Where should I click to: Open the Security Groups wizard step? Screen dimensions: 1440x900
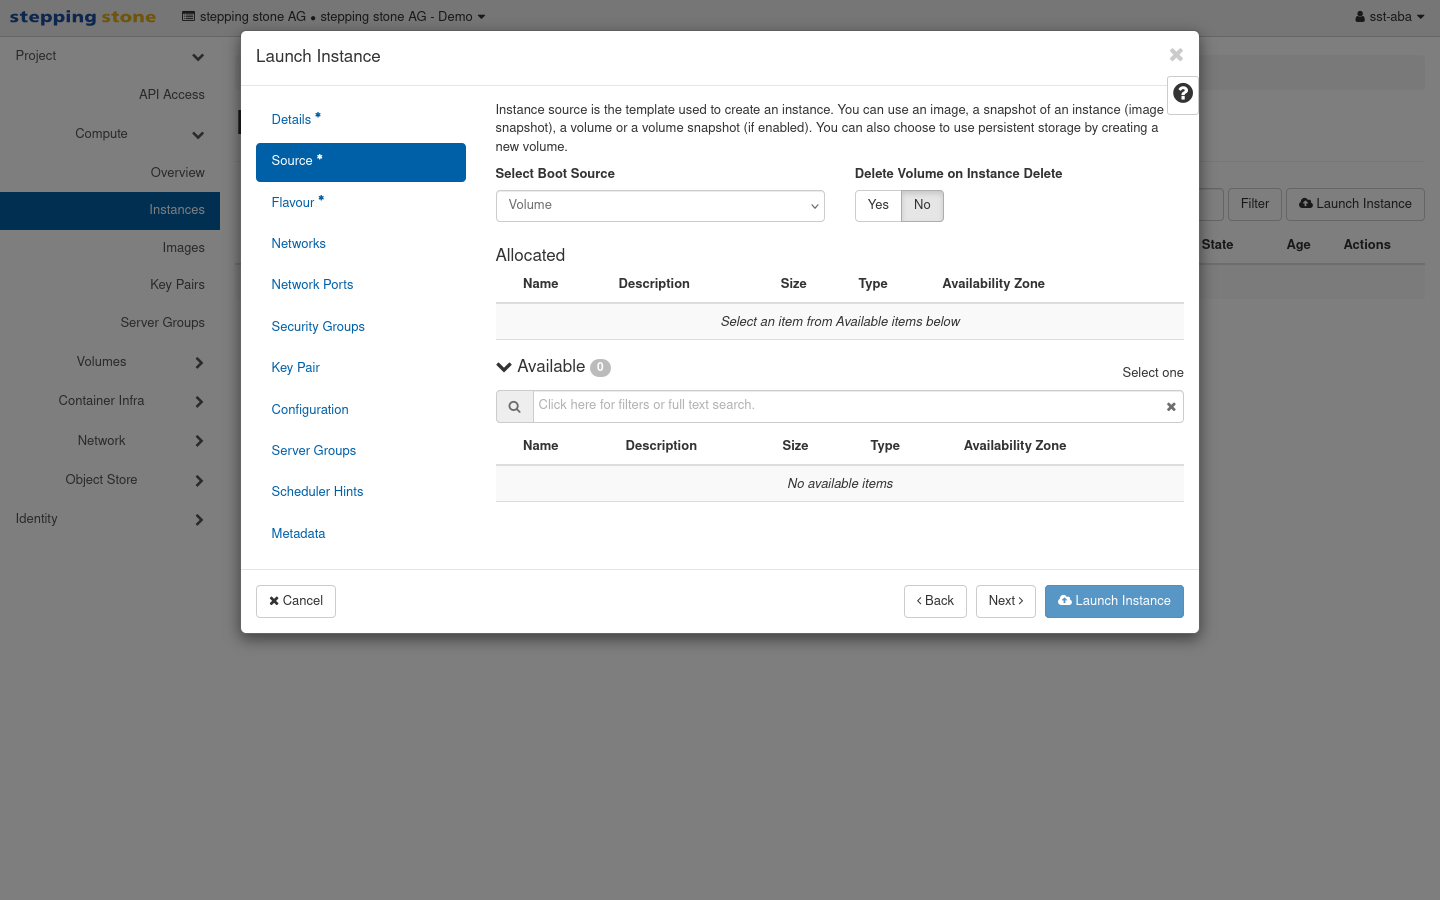click(361, 327)
